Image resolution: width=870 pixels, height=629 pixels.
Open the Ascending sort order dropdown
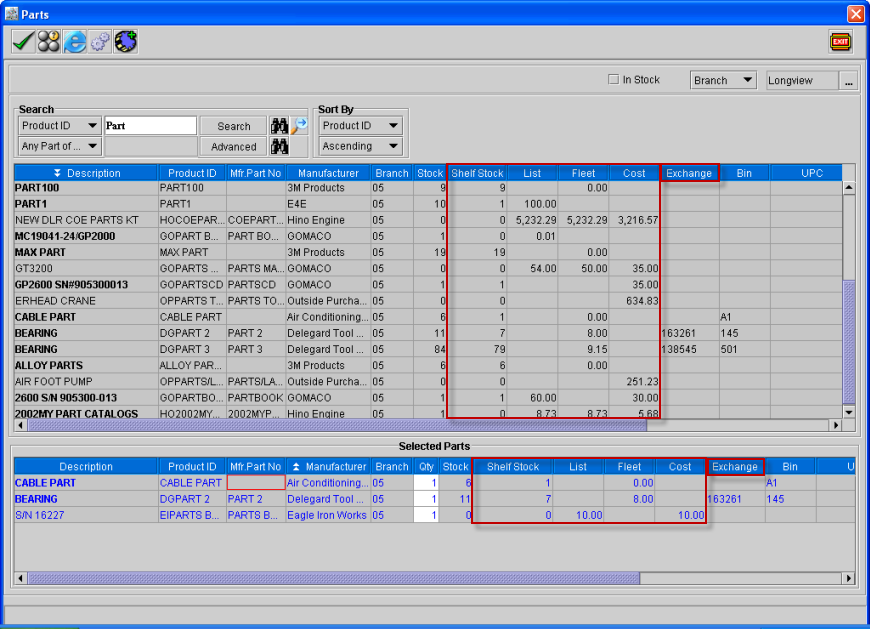pyautogui.click(x=360, y=146)
